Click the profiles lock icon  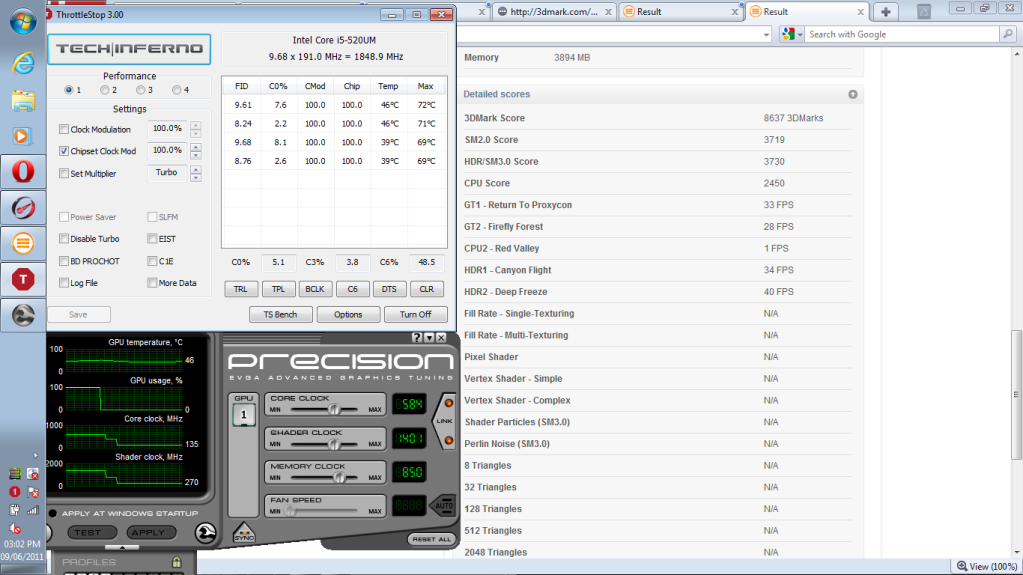[x=177, y=561]
